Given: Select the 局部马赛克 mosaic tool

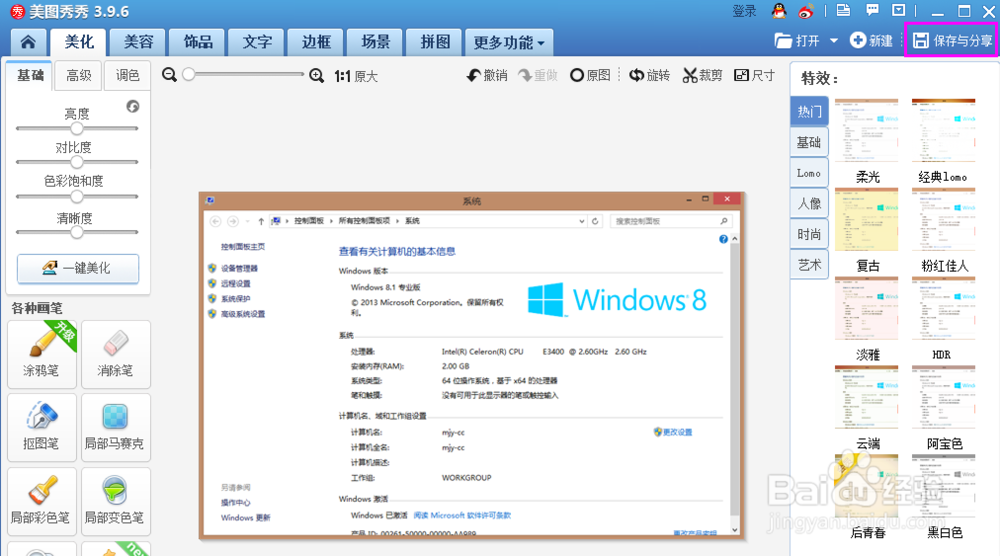Looking at the screenshot, I should click(115, 427).
